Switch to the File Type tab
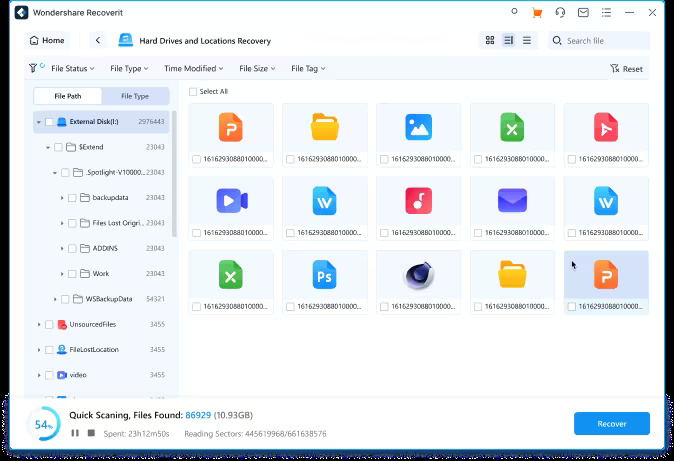674x461 pixels. coord(135,96)
